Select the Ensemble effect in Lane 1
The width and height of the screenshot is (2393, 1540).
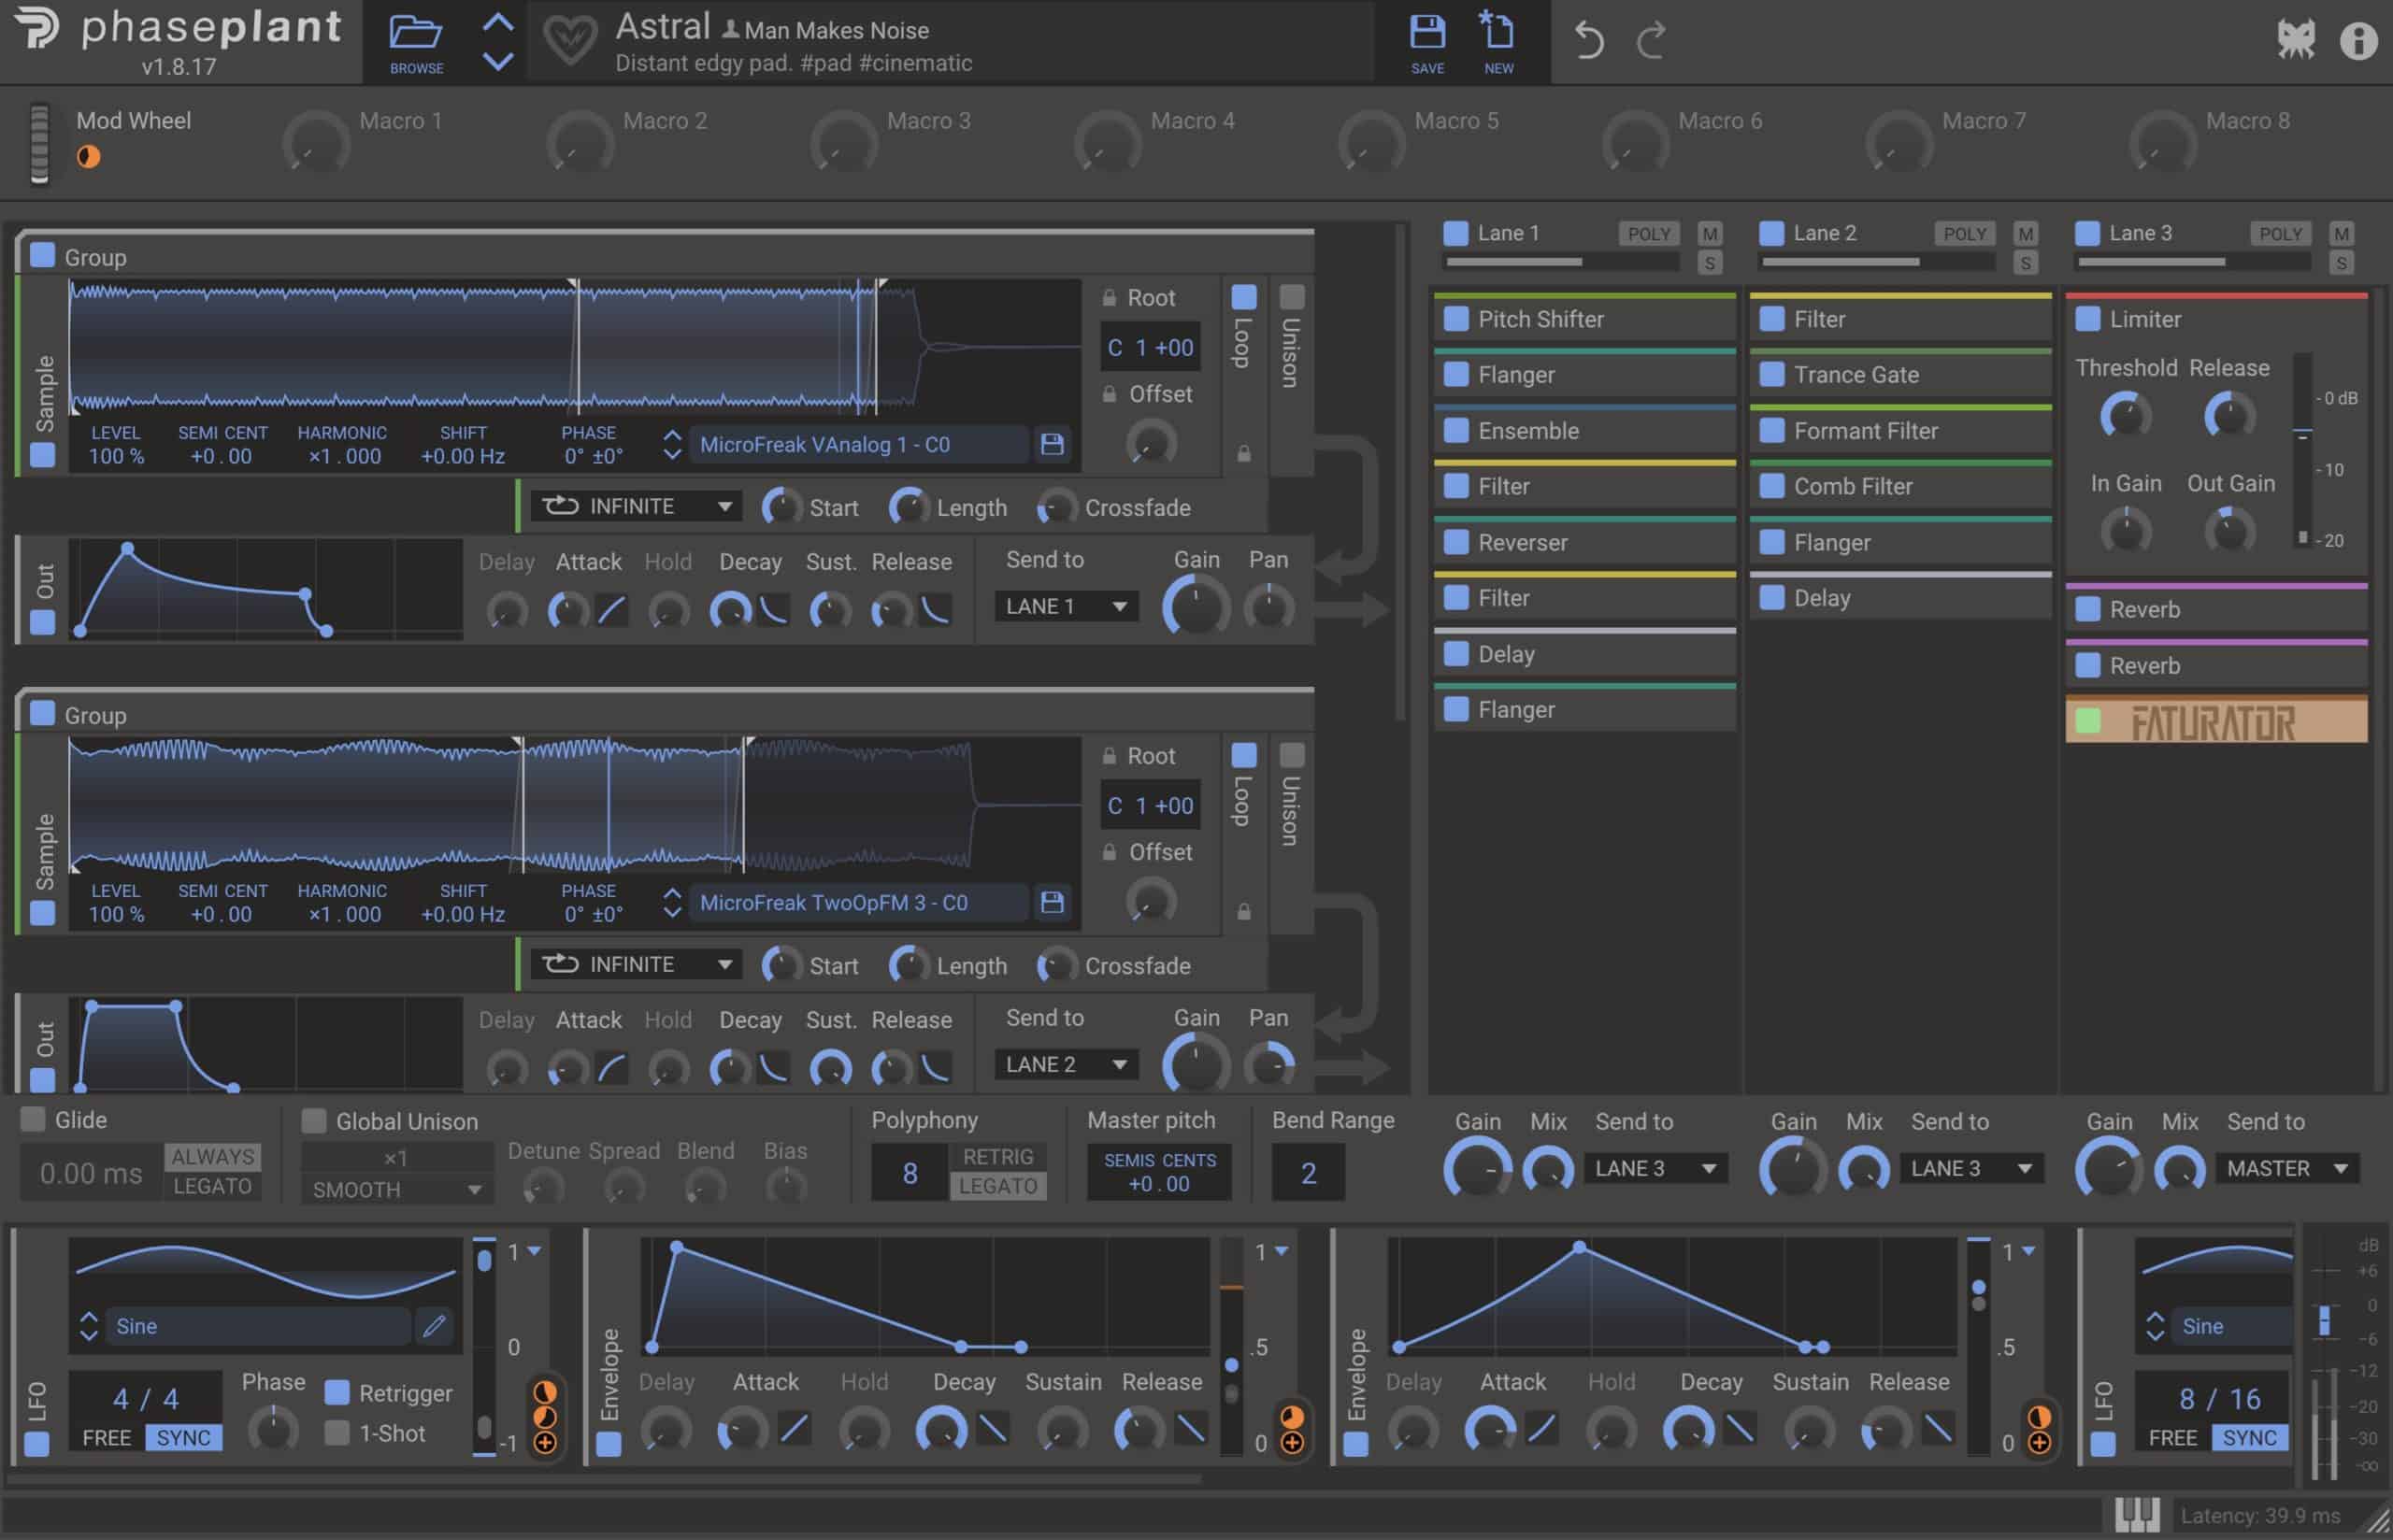point(1585,431)
